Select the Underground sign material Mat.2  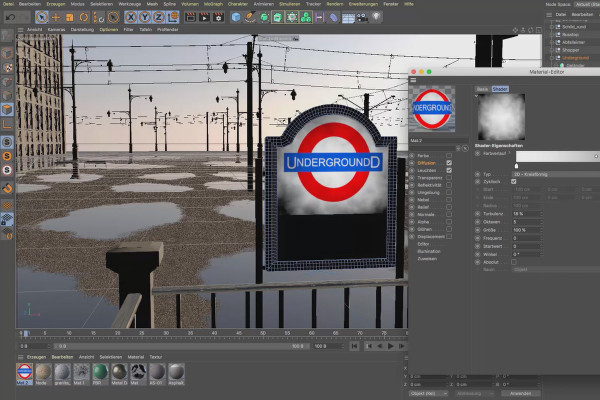pos(24,374)
